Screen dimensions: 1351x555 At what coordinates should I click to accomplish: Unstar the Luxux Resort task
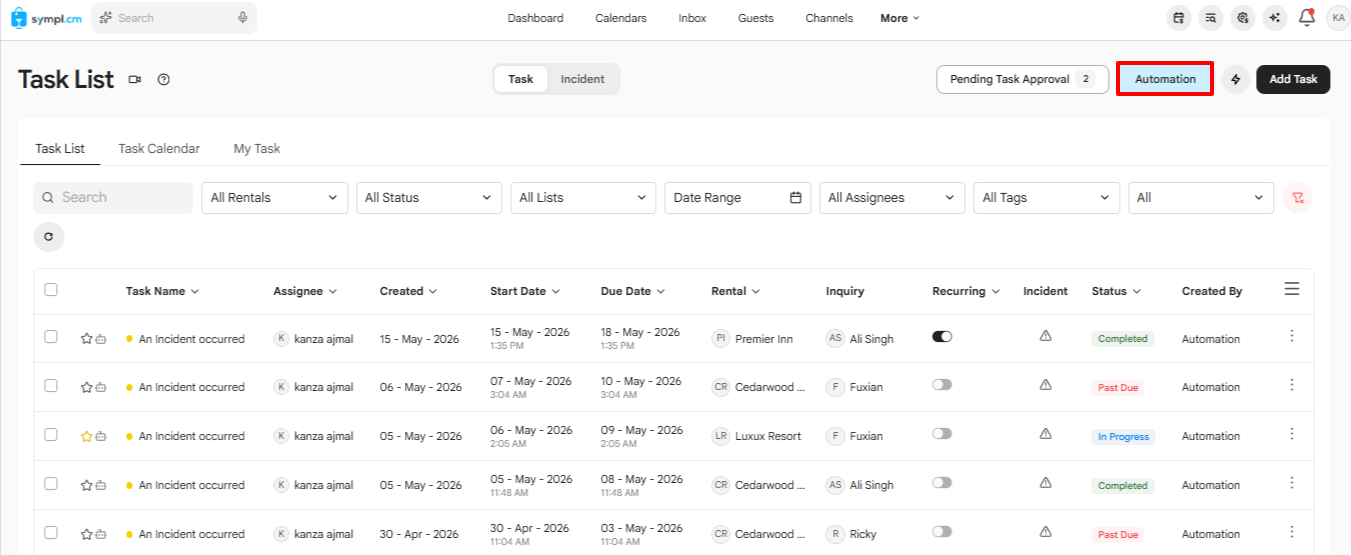tap(86, 436)
